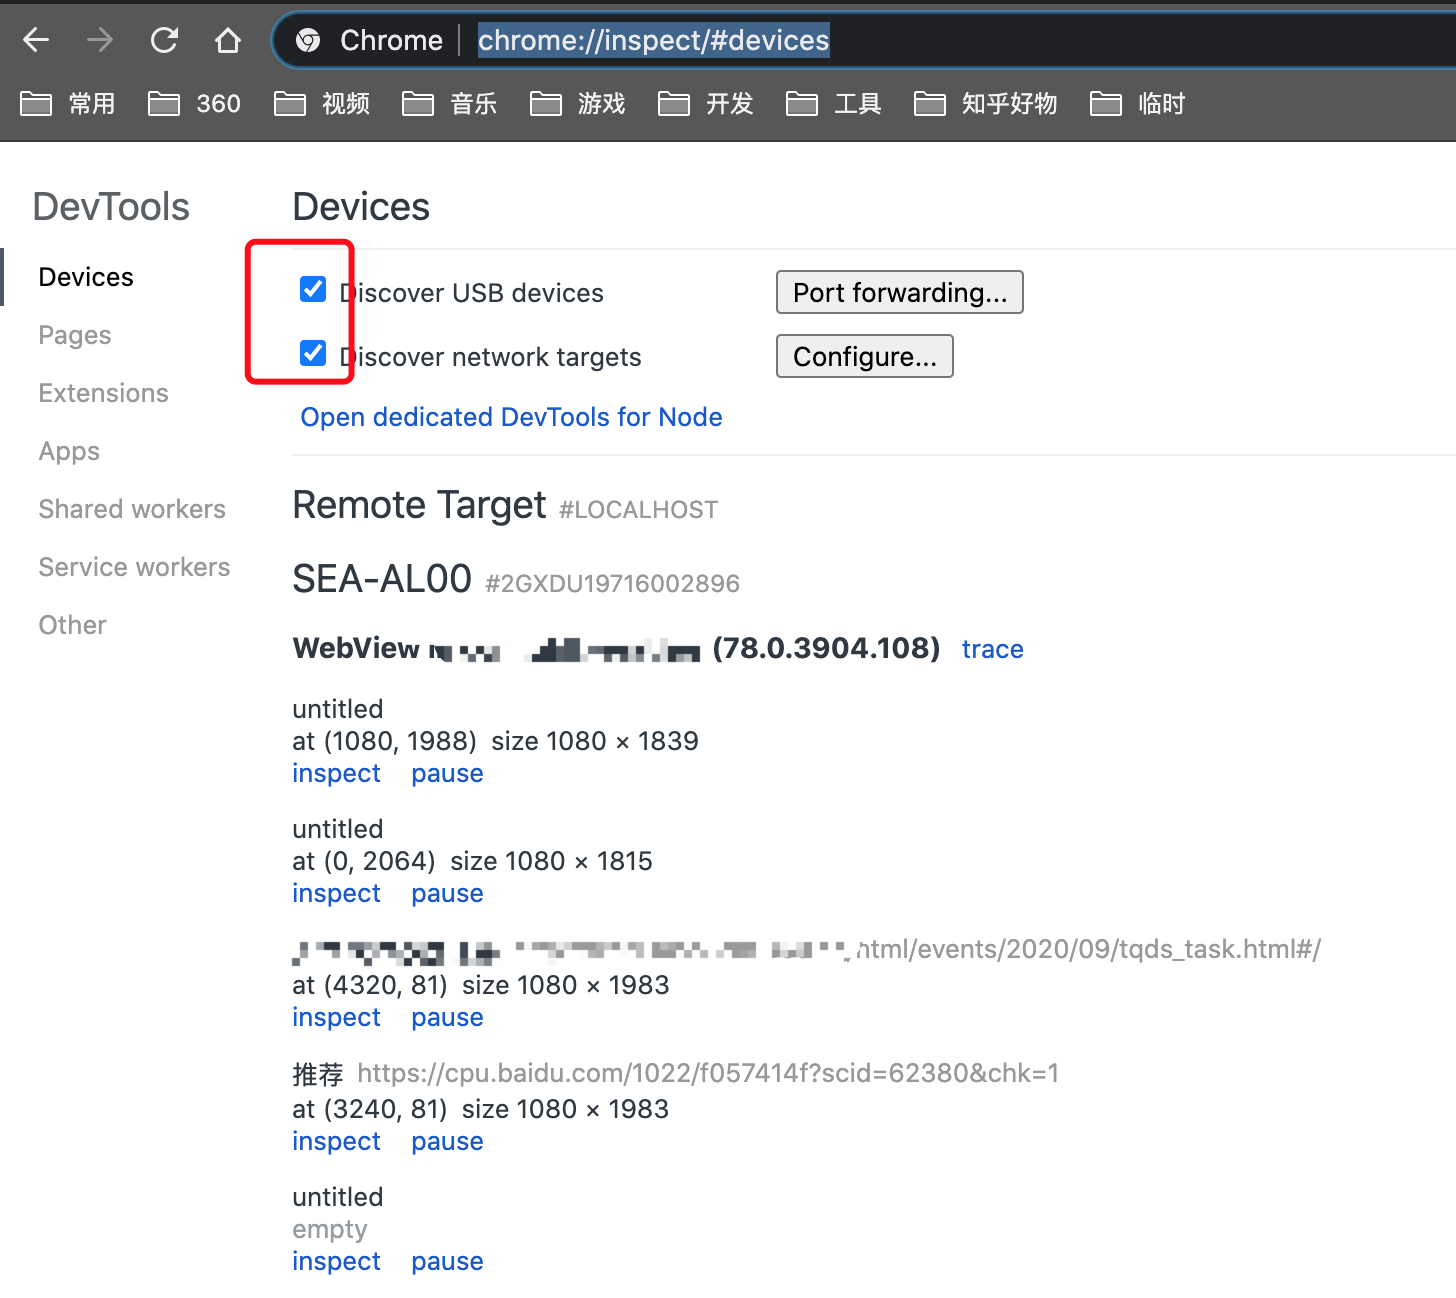Open the 临时 bookmarks folder
The width and height of the screenshot is (1456, 1298).
click(x=1138, y=103)
